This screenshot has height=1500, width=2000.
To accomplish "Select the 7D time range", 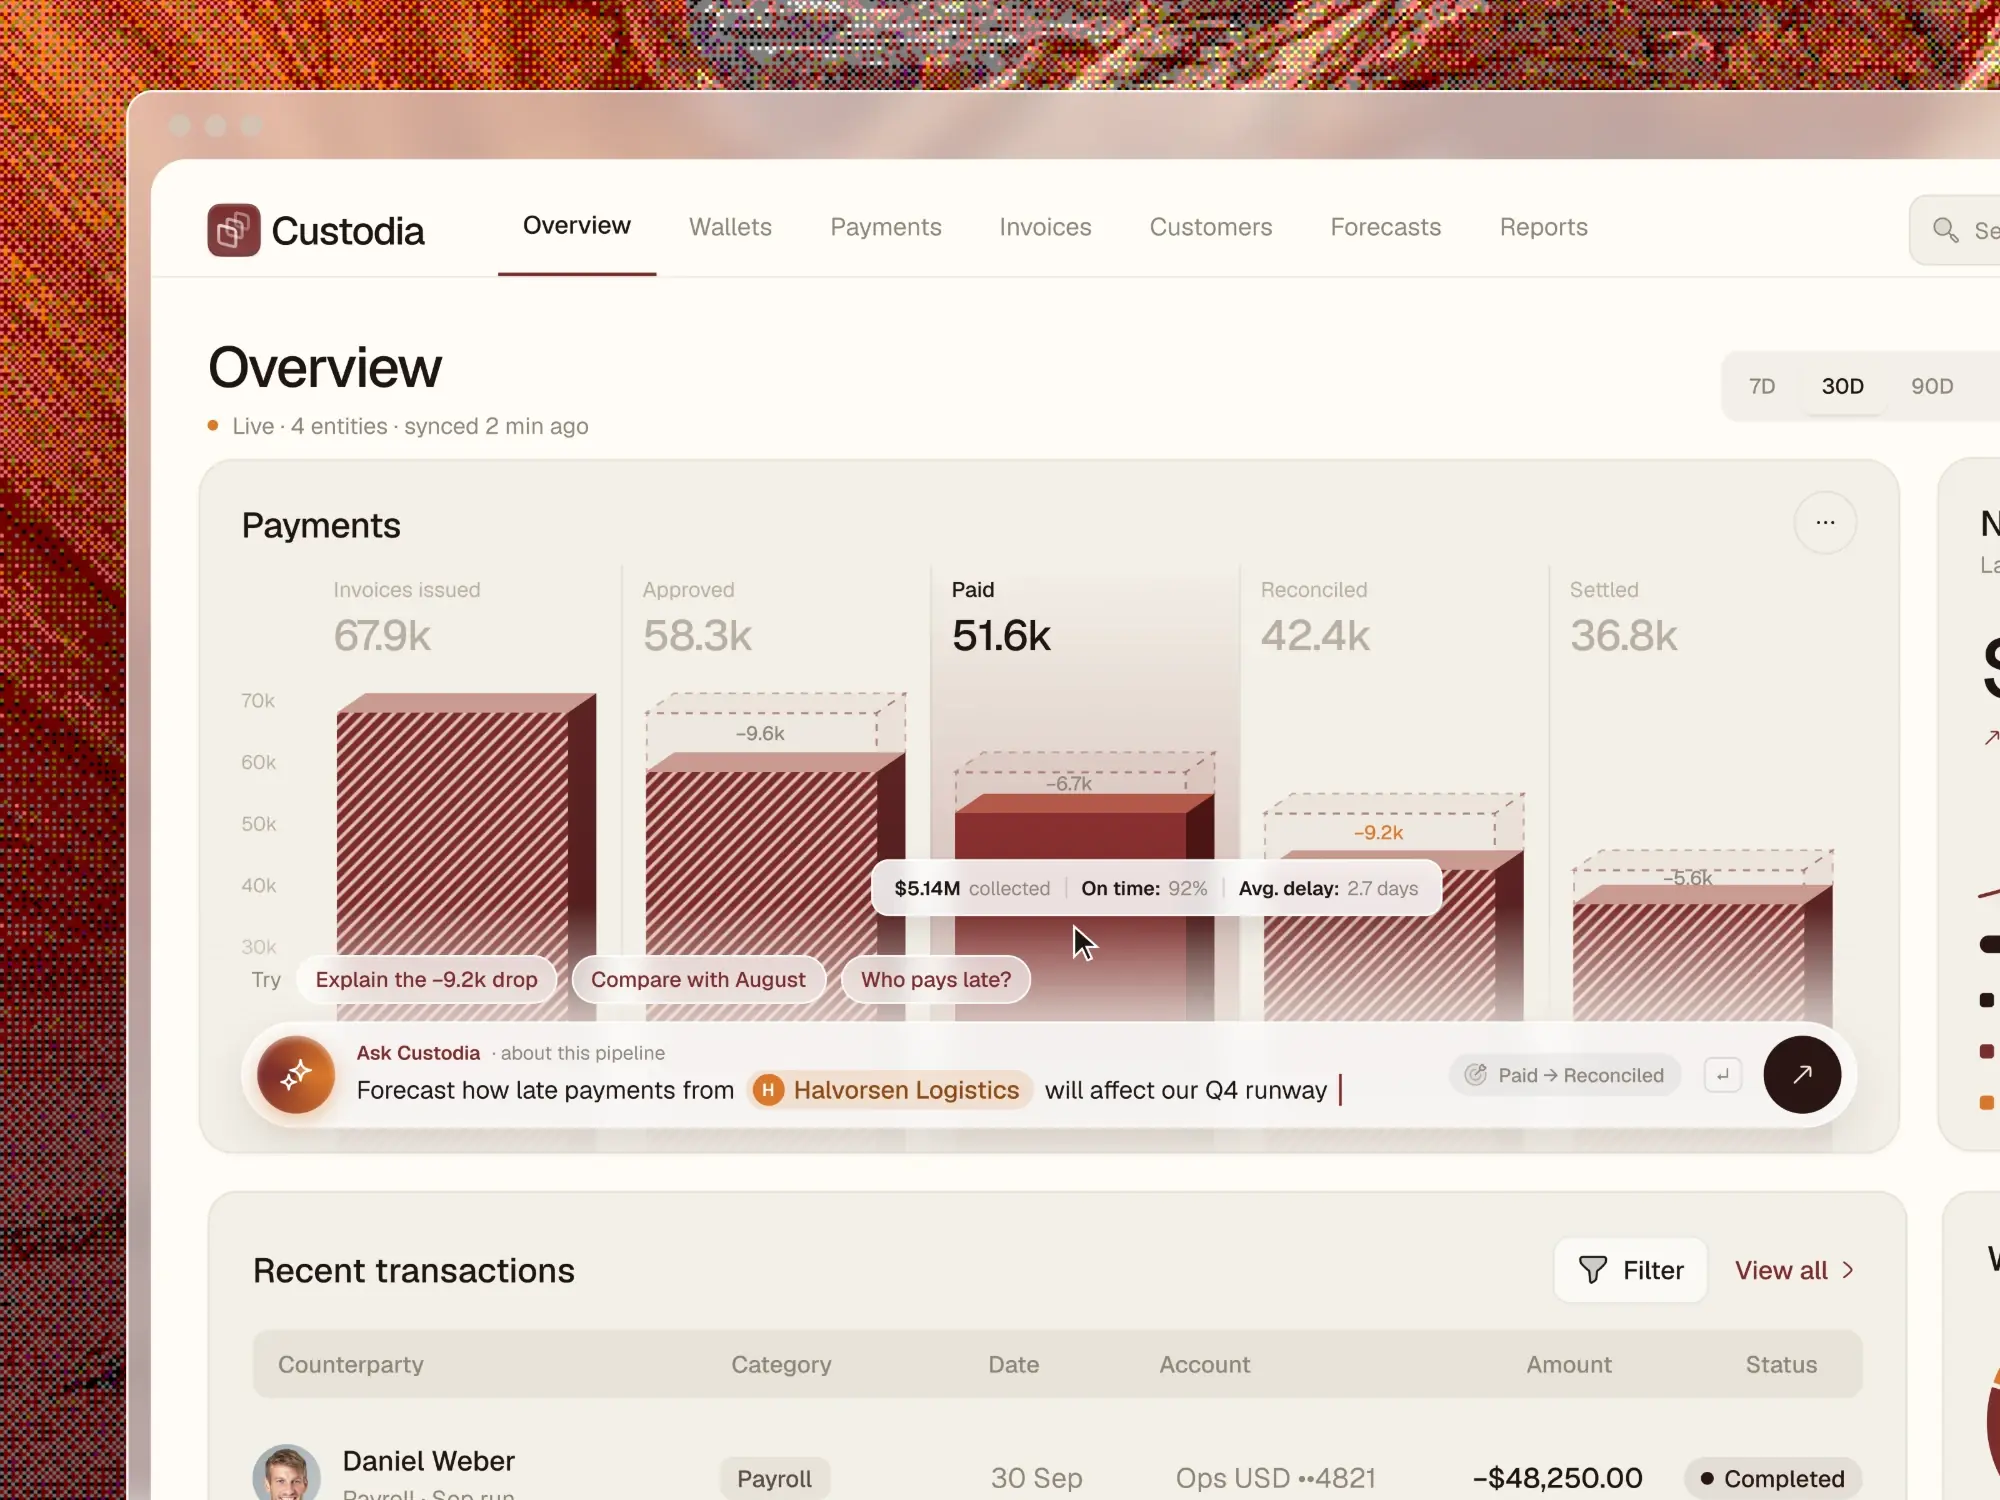I will [x=1762, y=386].
